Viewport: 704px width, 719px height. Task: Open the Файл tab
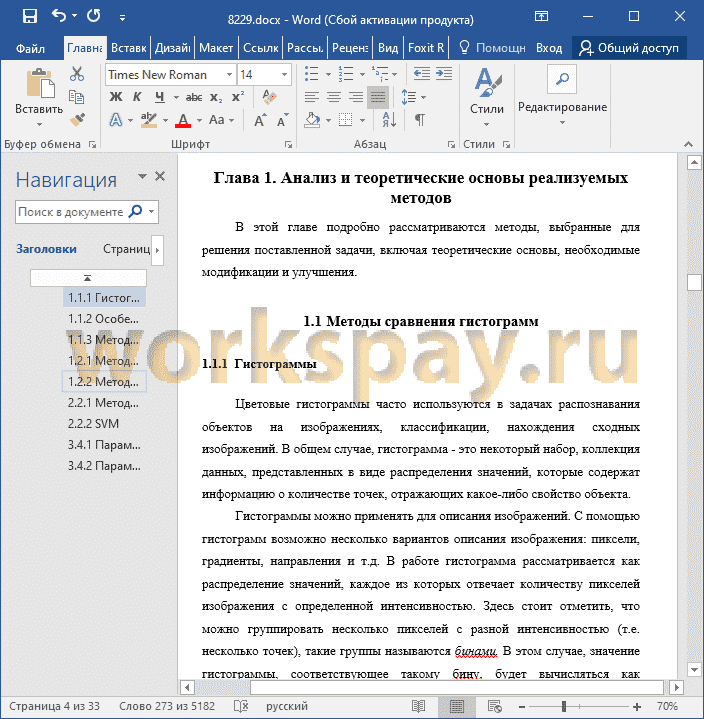click(x=30, y=48)
